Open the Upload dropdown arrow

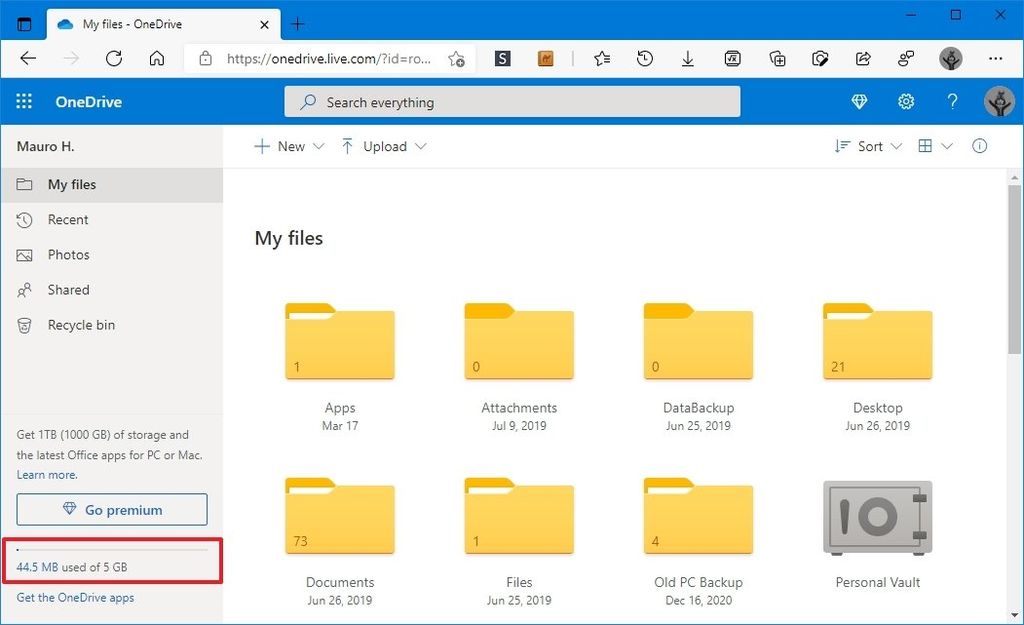pyautogui.click(x=419, y=146)
